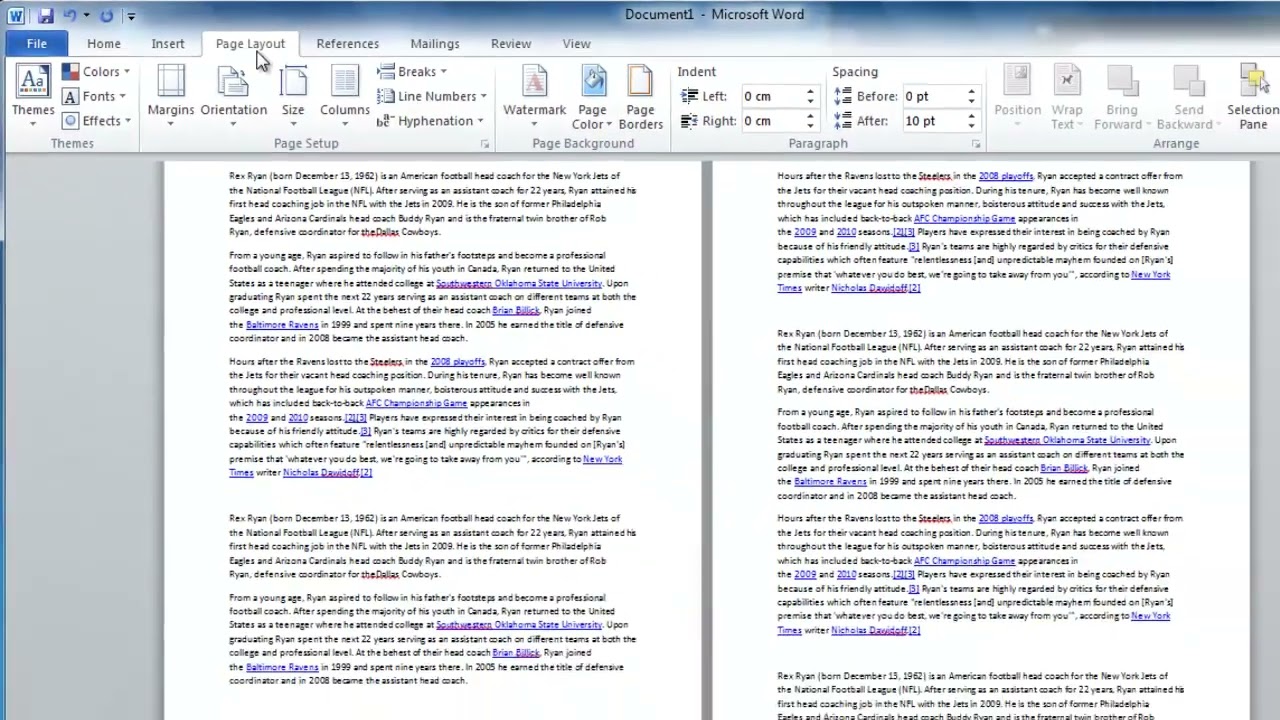
Task: Click the Page Borders button
Action: coord(640,97)
